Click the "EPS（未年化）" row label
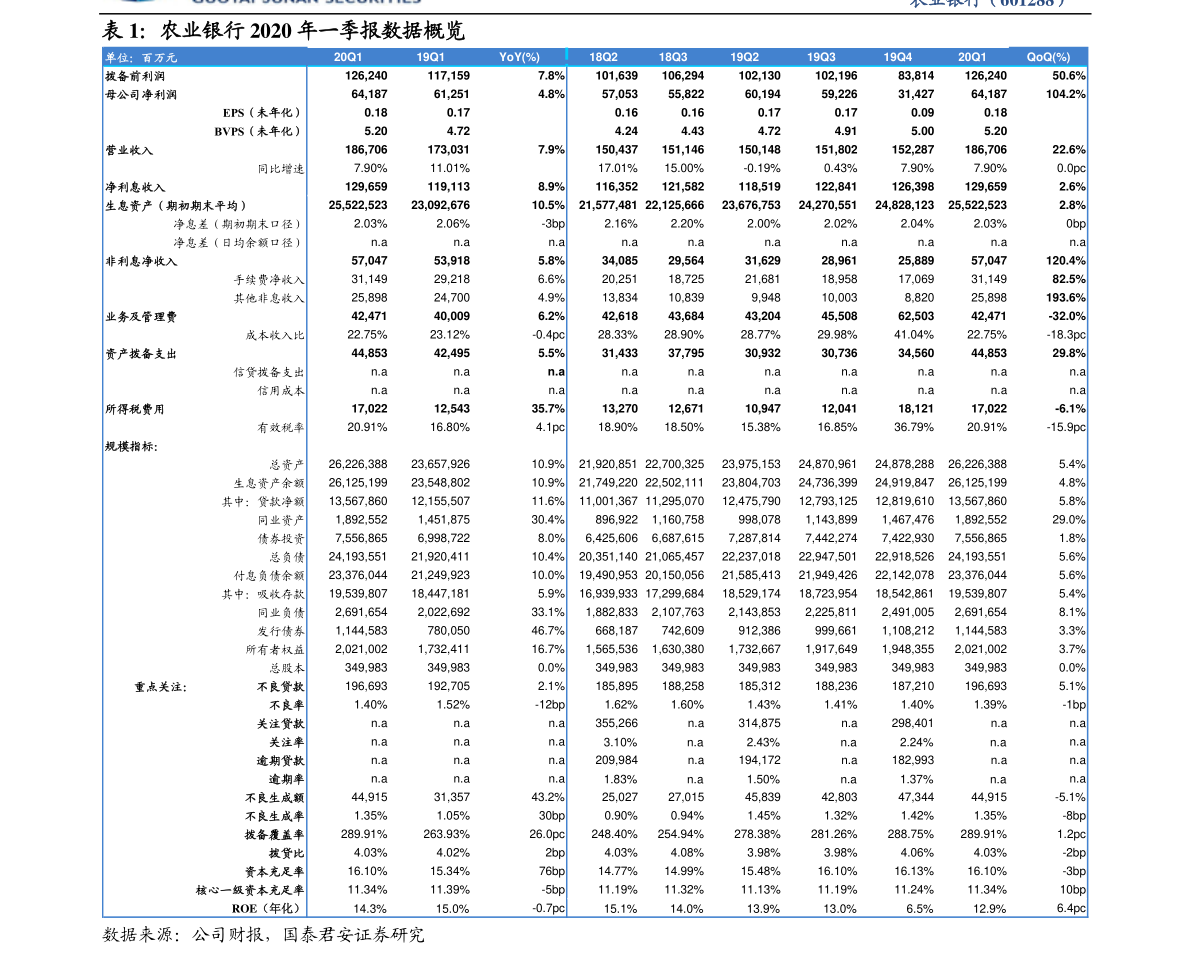This screenshot has width=1191, height=965. [x=263, y=113]
